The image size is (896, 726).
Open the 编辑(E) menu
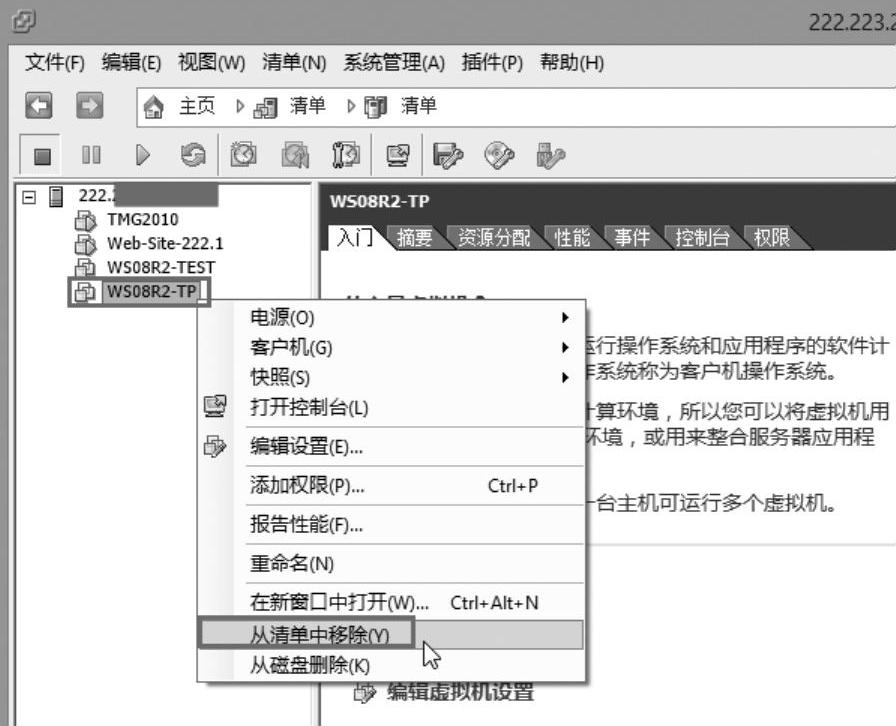[131, 62]
